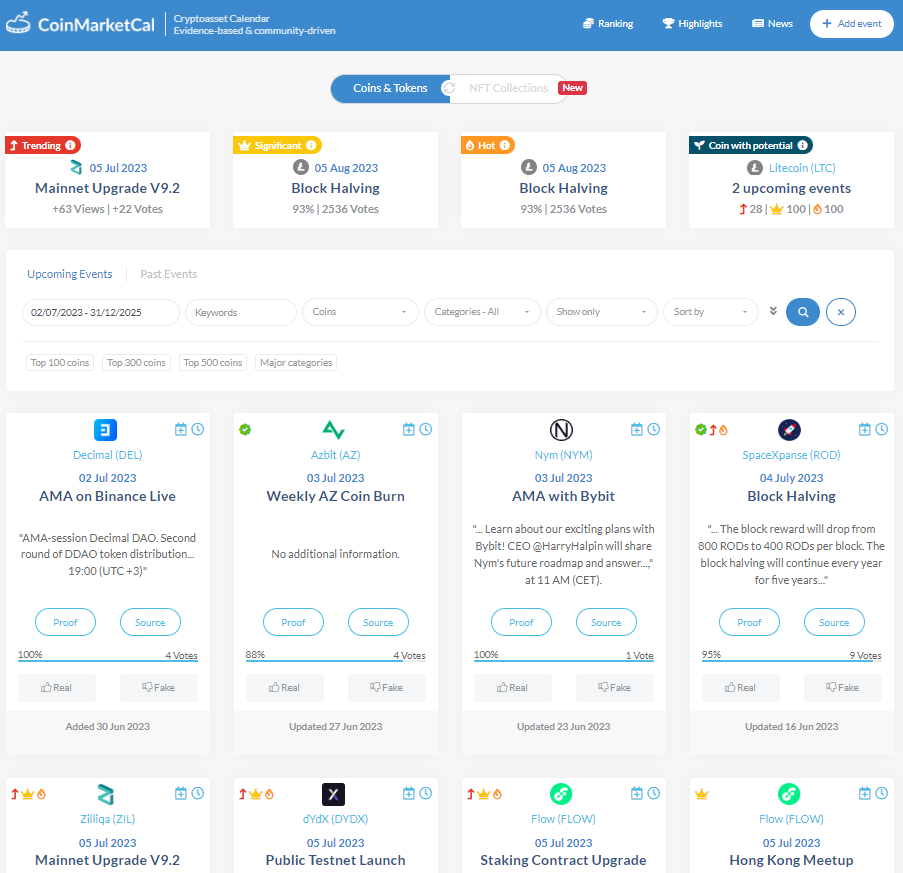Open the Coins dropdown
Viewport: 903px width, 873px height.
click(361, 312)
